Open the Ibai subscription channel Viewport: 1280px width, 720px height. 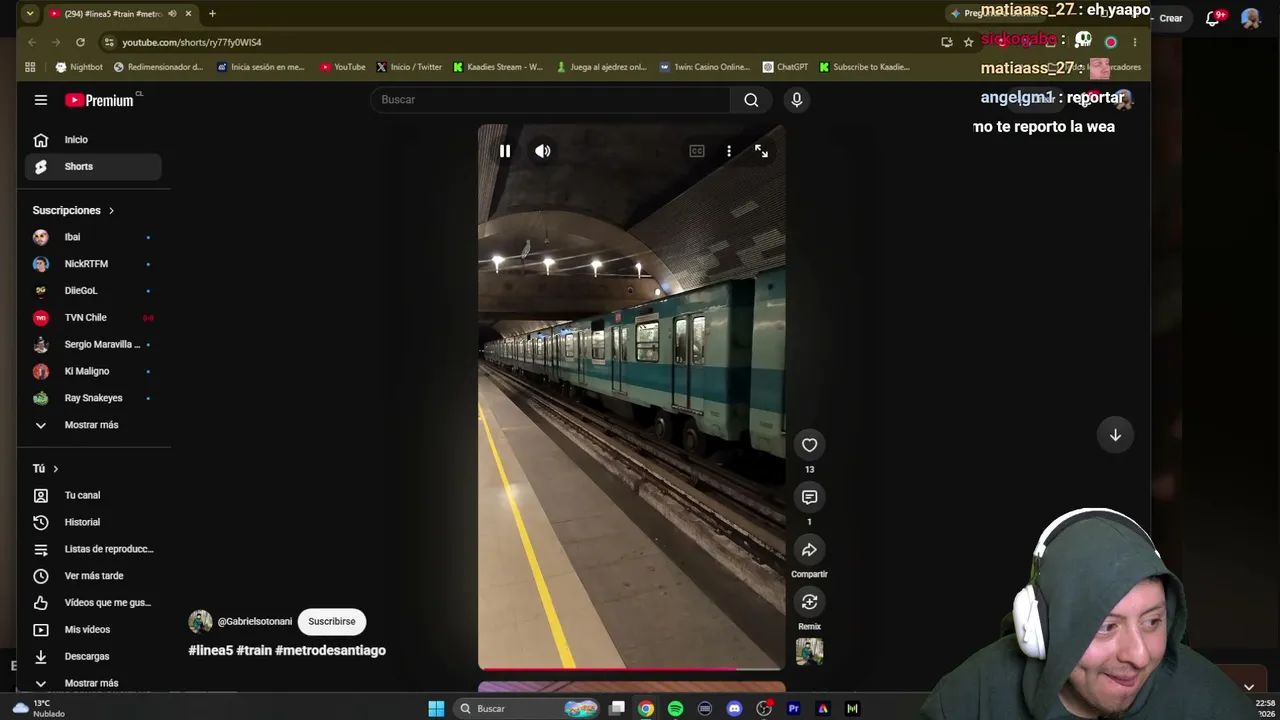93,238
